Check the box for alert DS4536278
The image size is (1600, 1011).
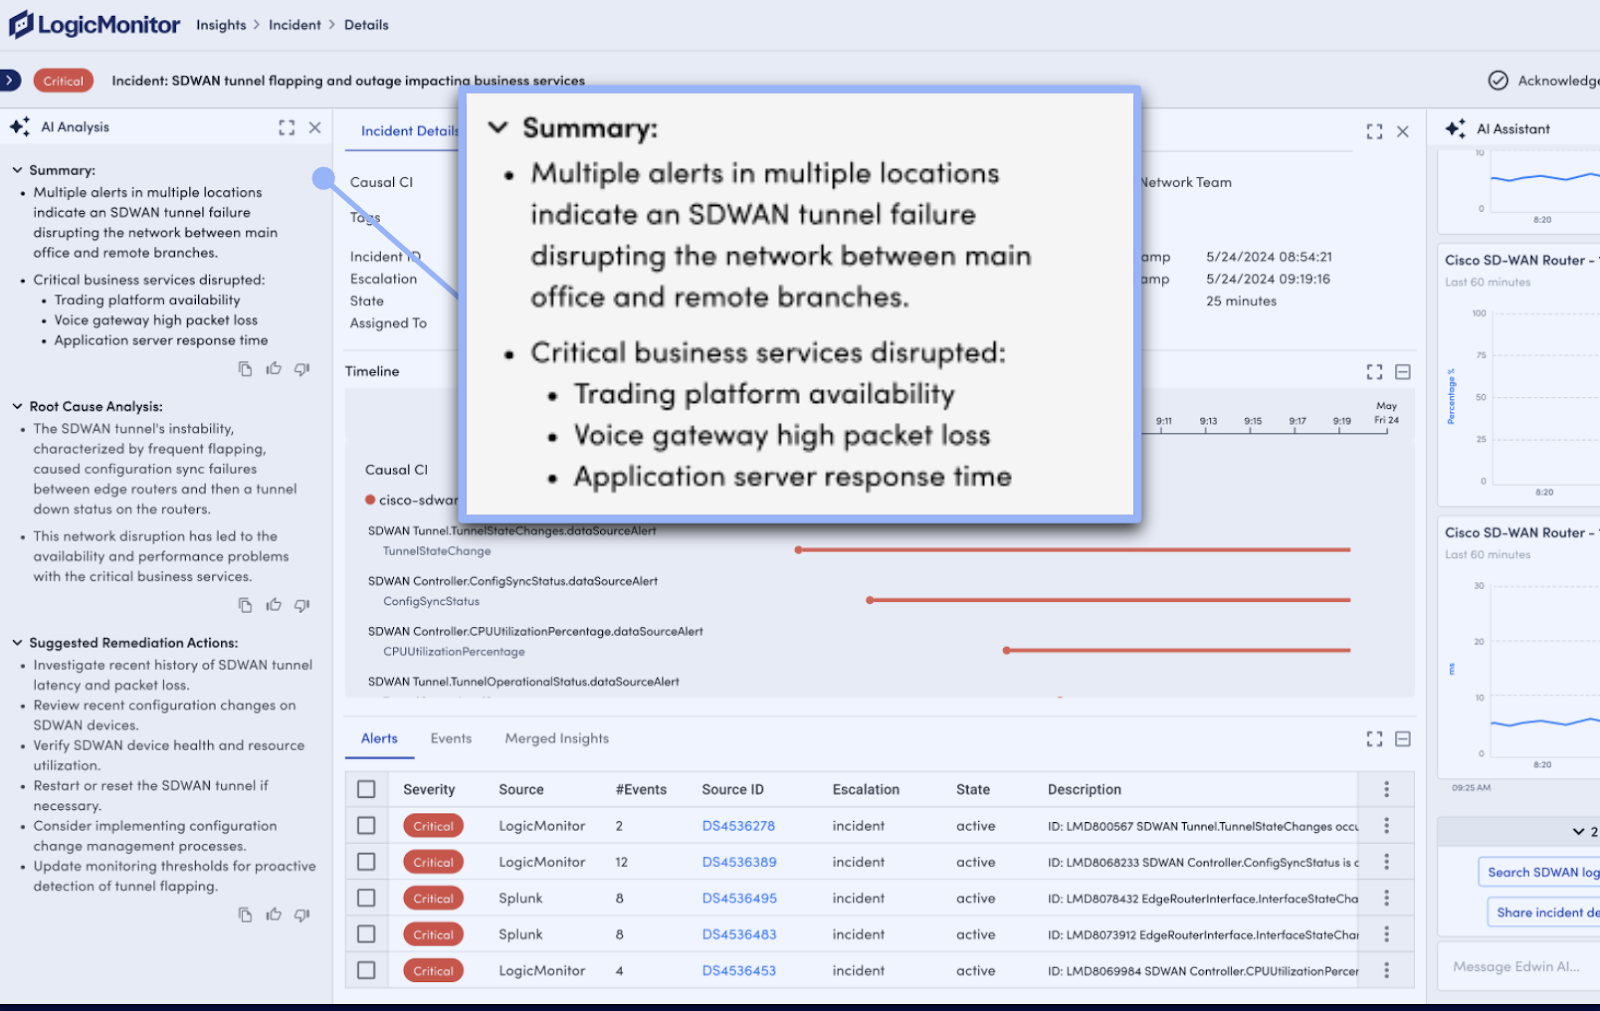[366, 825]
